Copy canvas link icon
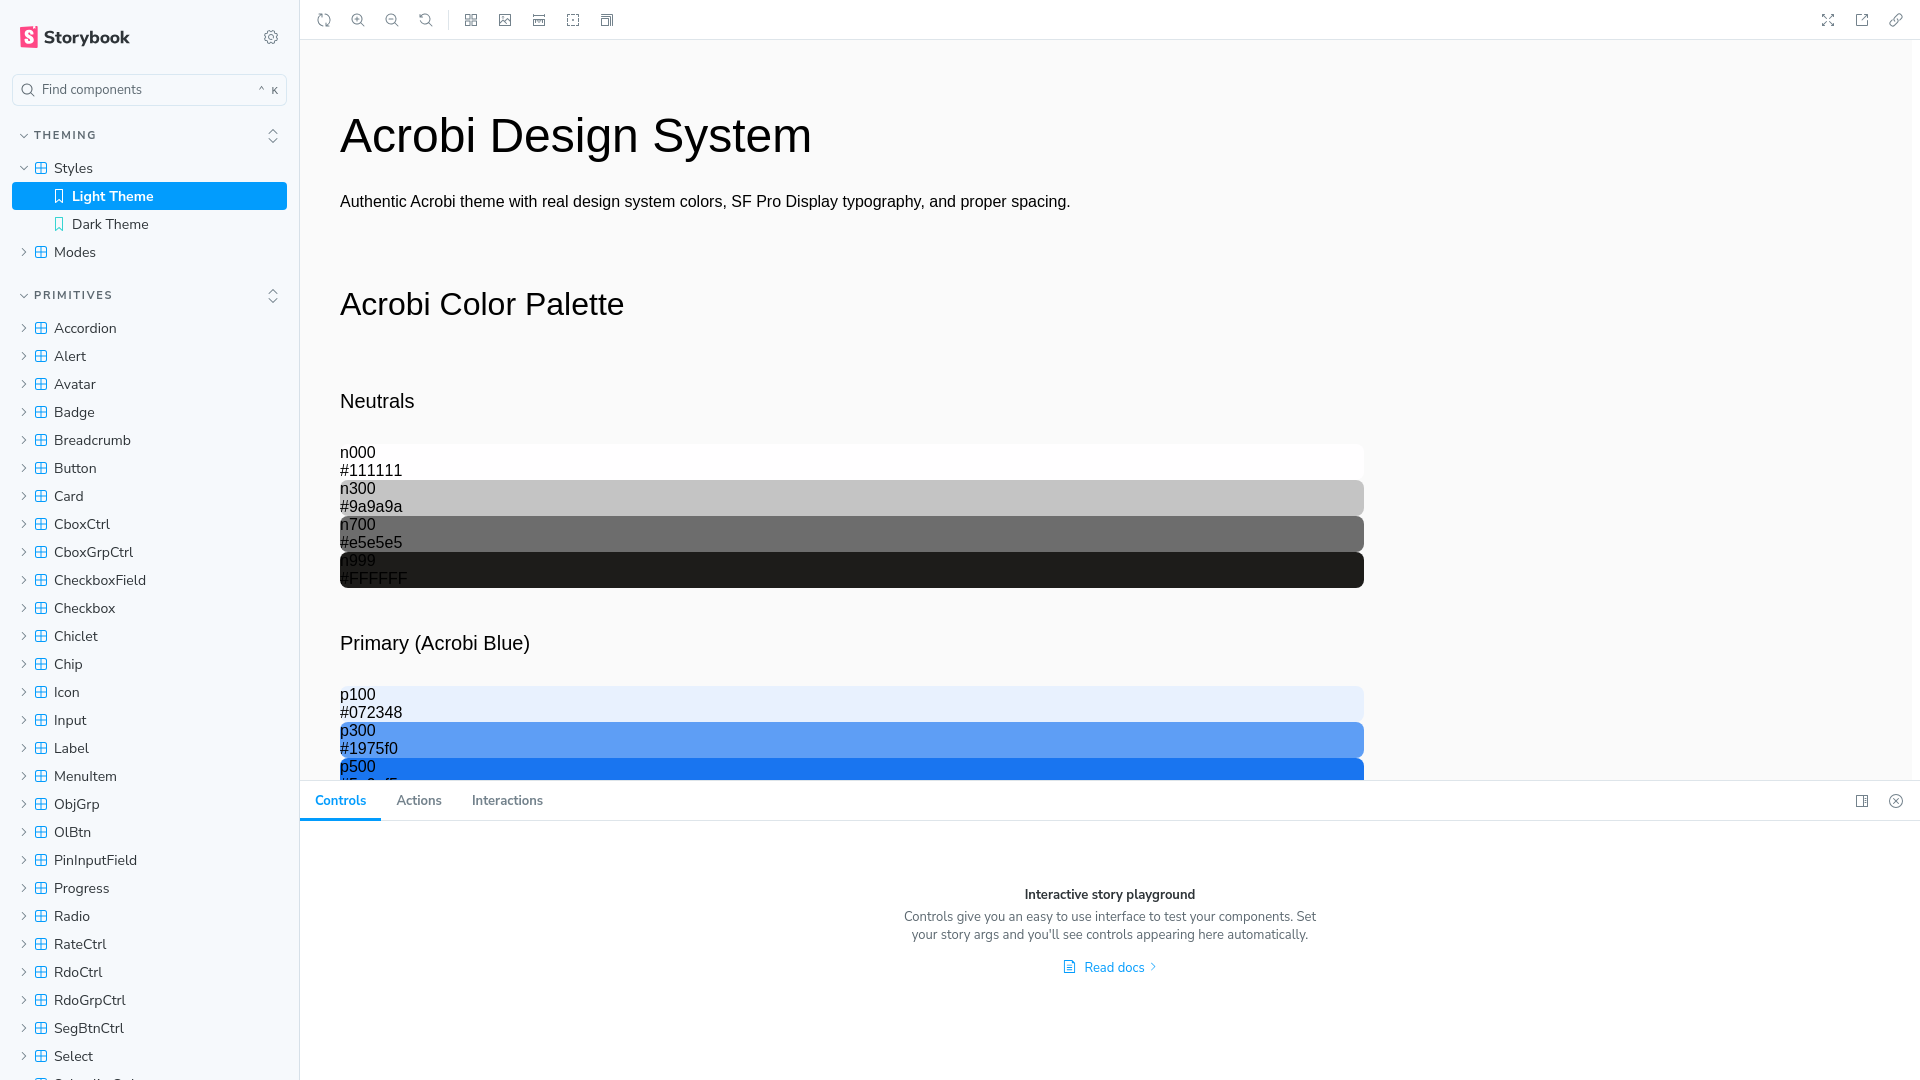Image resolution: width=1920 pixels, height=1080 pixels. [1896, 20]
